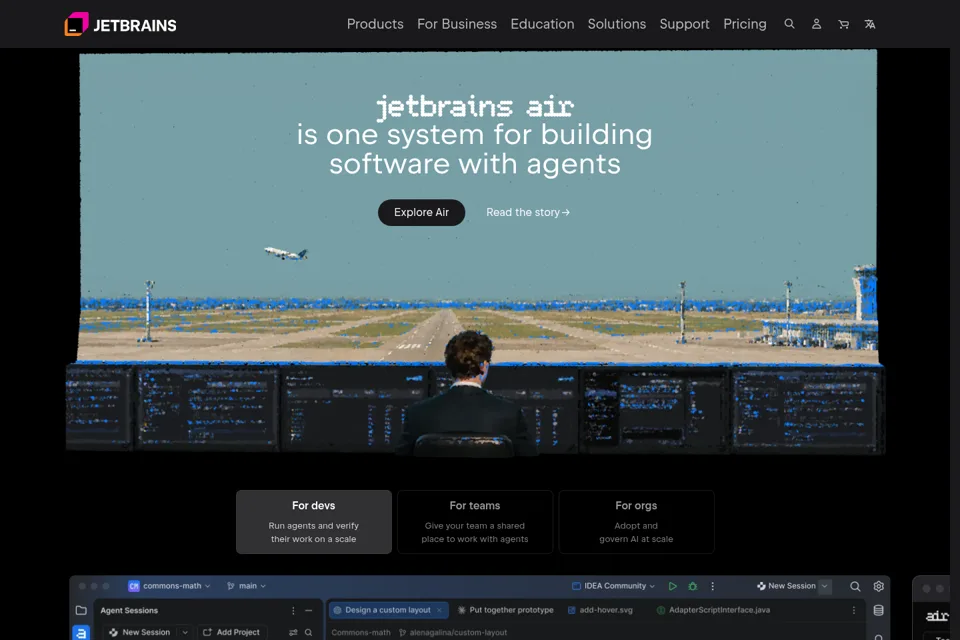Click the database icon in the right gutter
This screenshot has height=640, width=960.
point(879,610)
